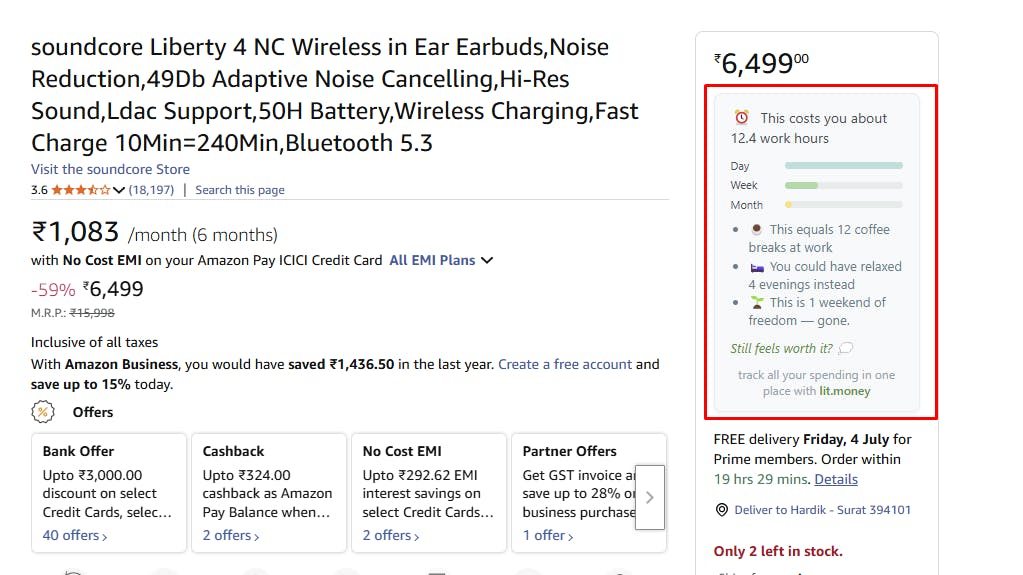Screen dimensions: 1023x575
Task: Open the delivery Details link
Action: click(836, 480)
